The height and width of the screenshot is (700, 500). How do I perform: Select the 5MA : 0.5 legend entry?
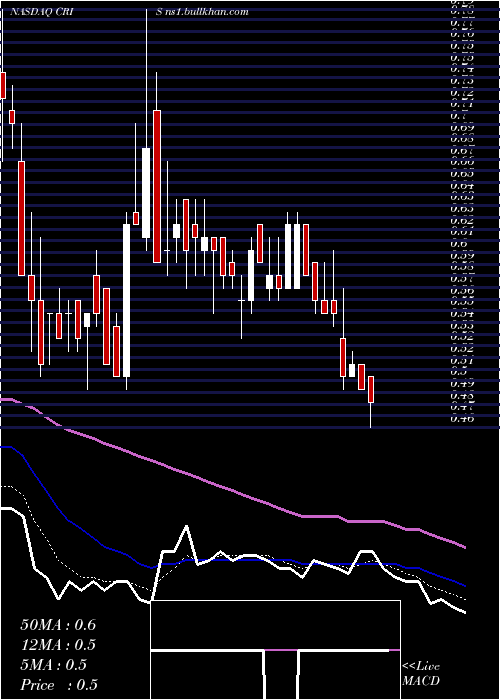click(x=54, y=665)
